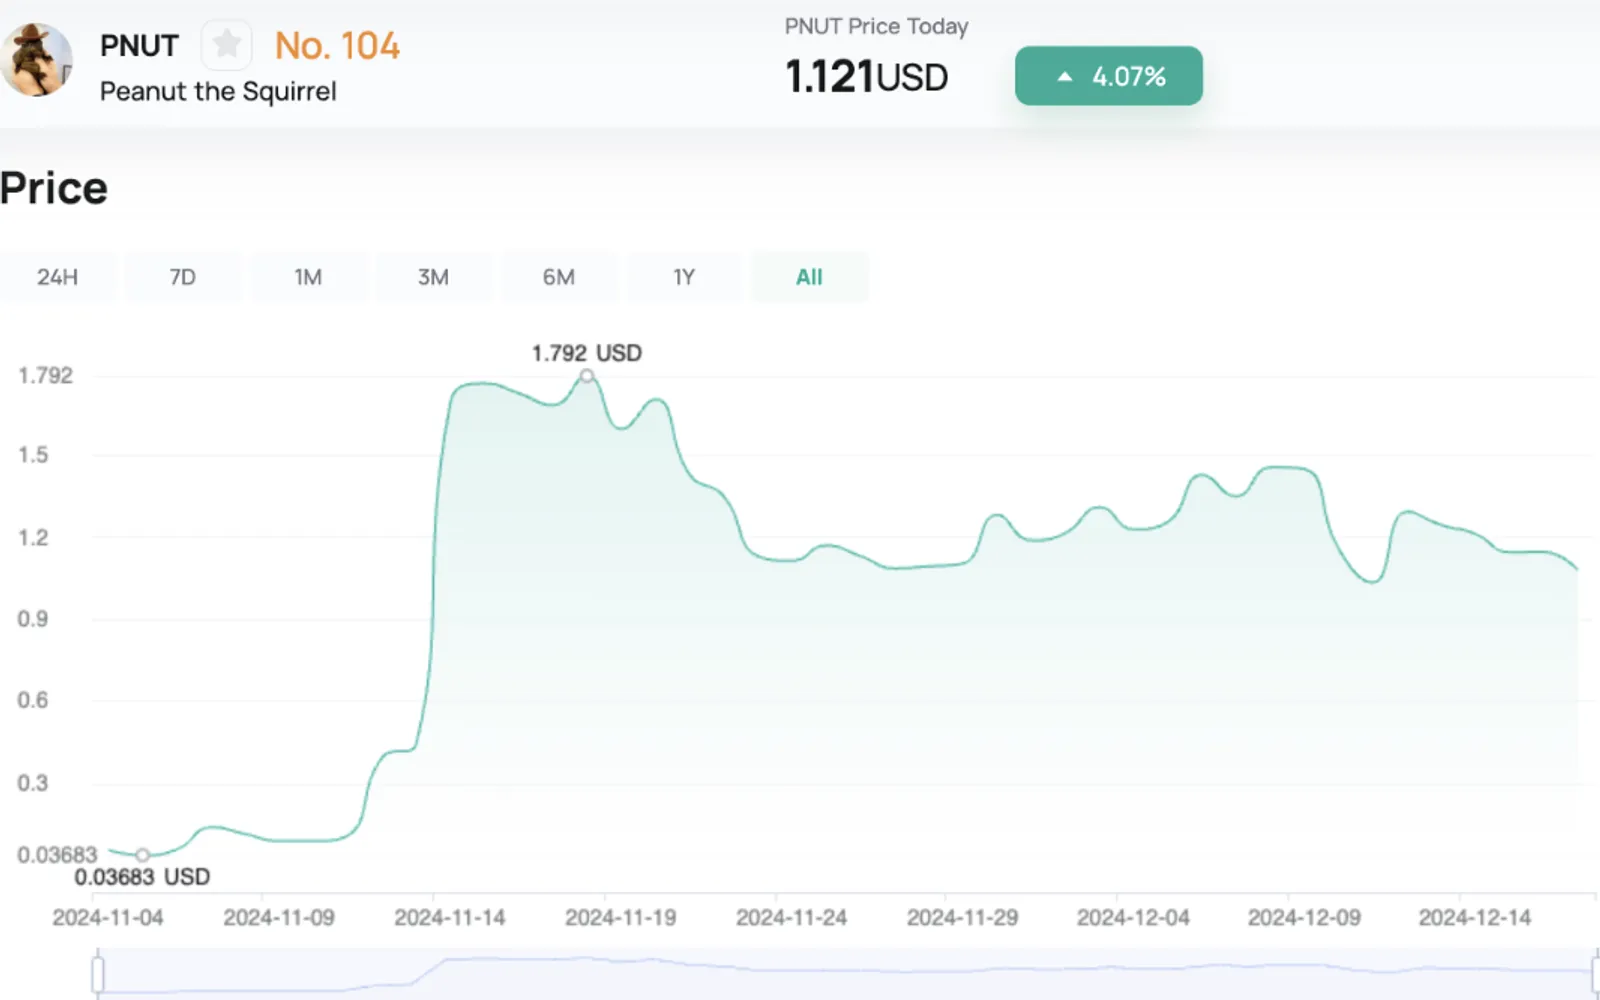Toggle the favorite star next to PNUT

coord(227,45)
